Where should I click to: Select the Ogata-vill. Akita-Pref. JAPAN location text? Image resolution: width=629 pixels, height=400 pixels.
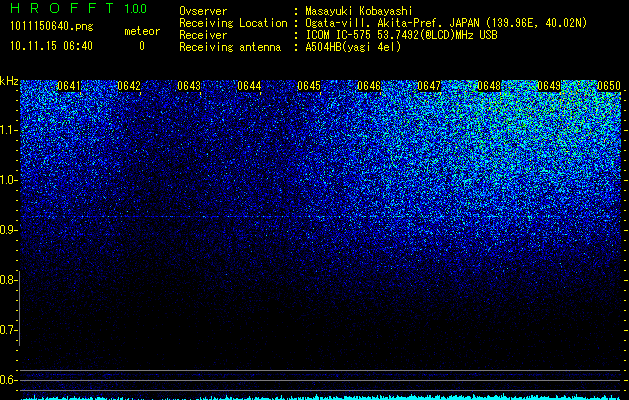tap(446, 24)
